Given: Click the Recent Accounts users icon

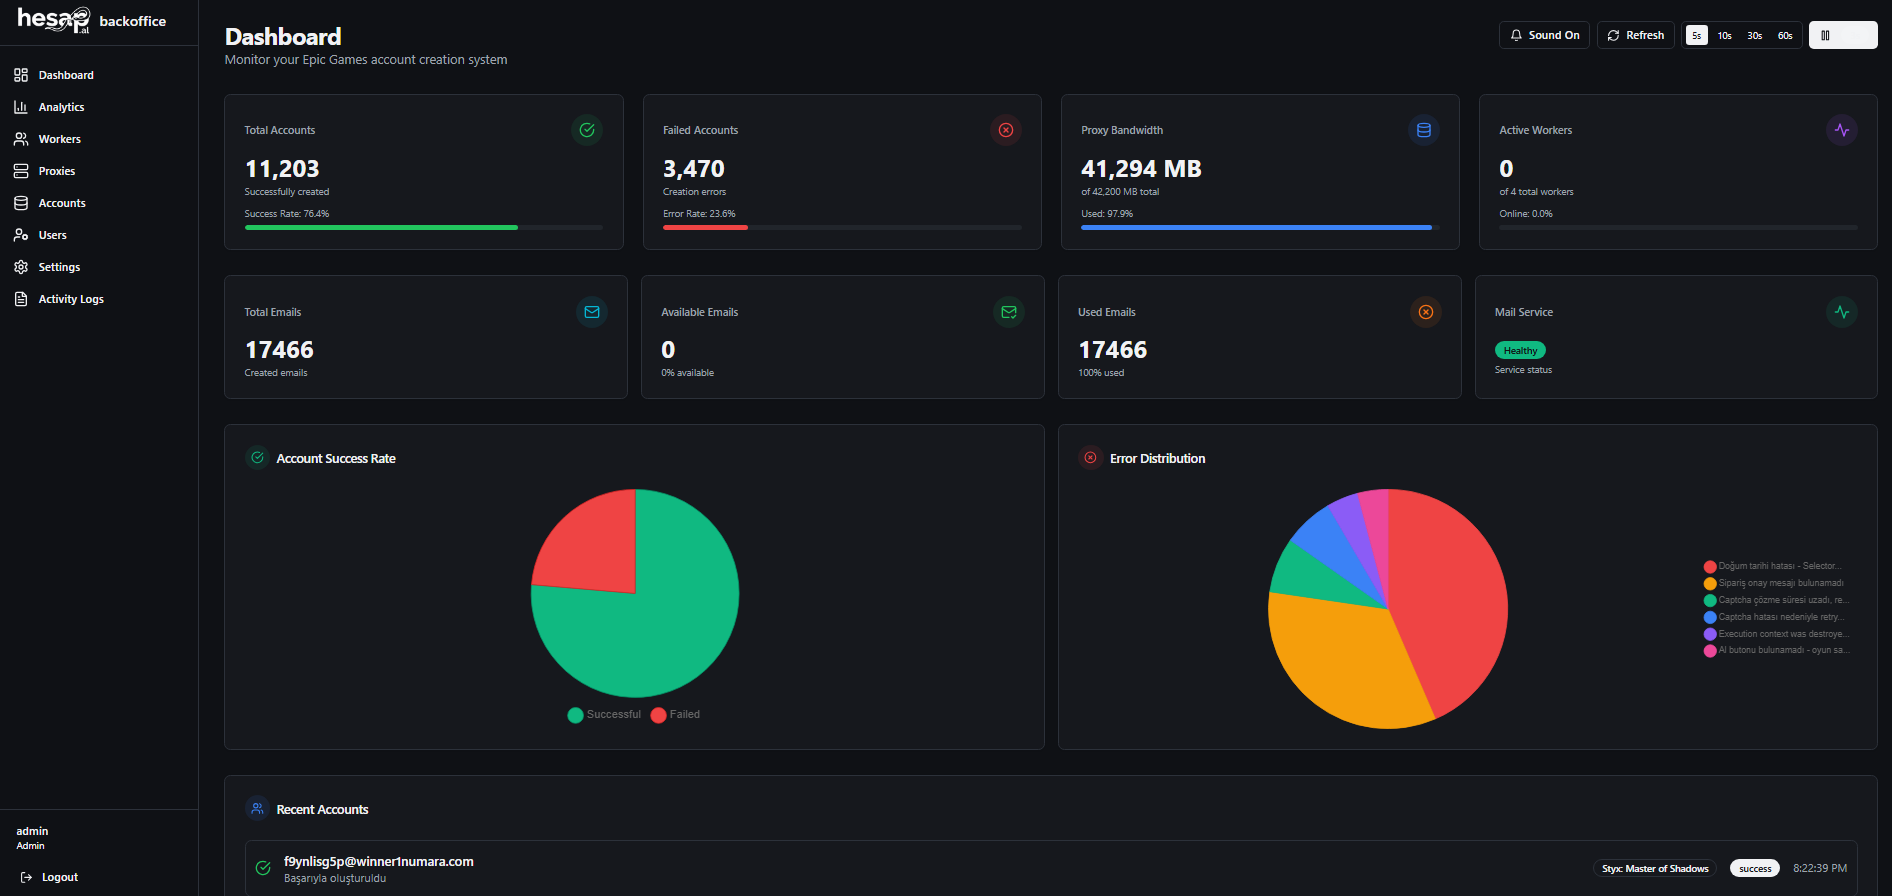Looking at the screenshot, I should (x=258, y=809).
